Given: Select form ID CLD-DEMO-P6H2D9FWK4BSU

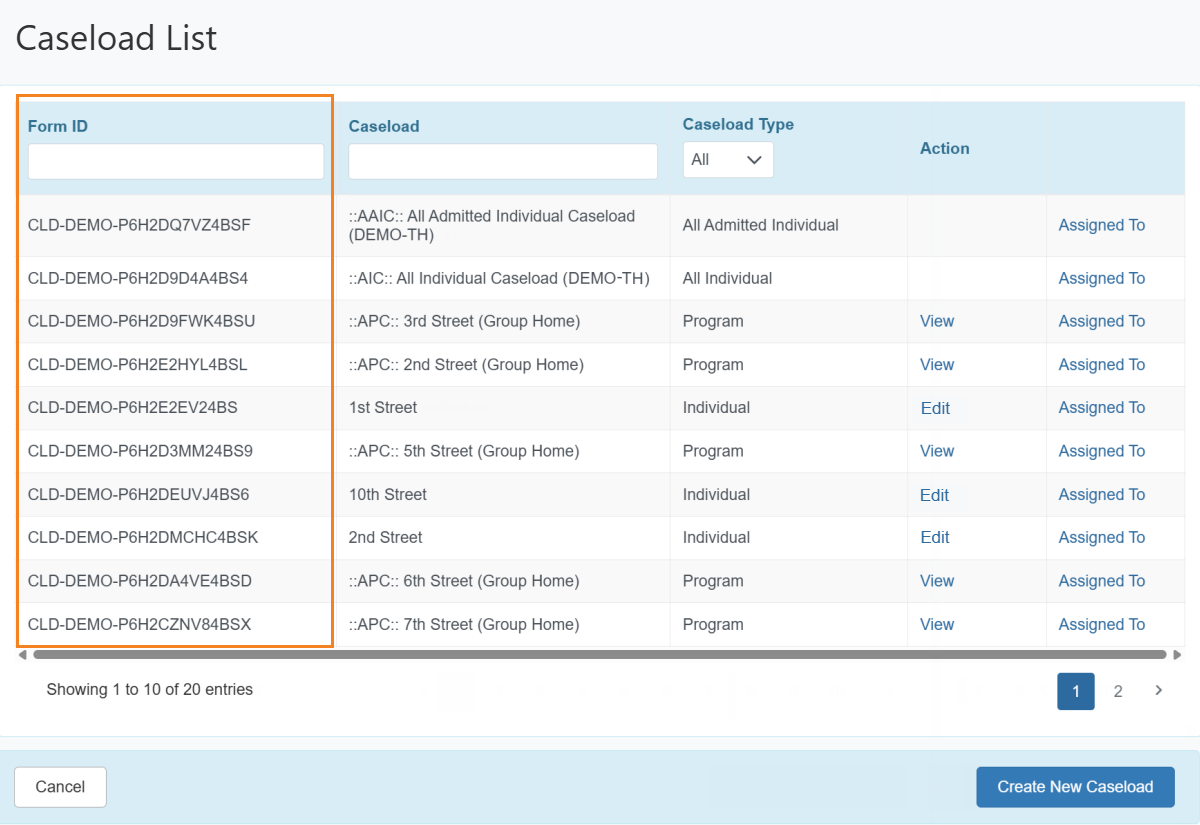Looking at the screenshot, I should click(x=141, y=321).
